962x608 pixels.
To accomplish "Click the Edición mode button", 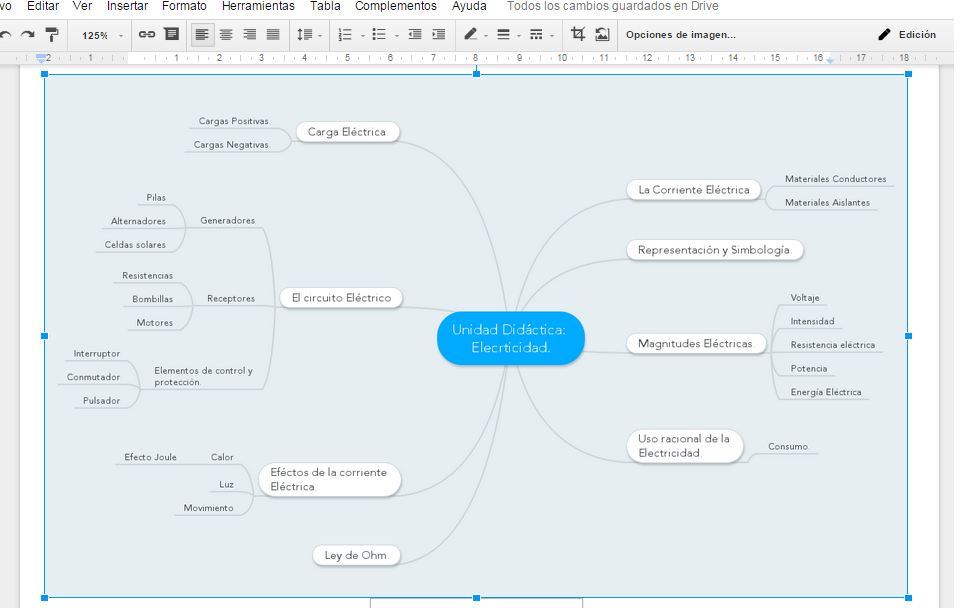I will pyautogui.click(x=906, y=33).
